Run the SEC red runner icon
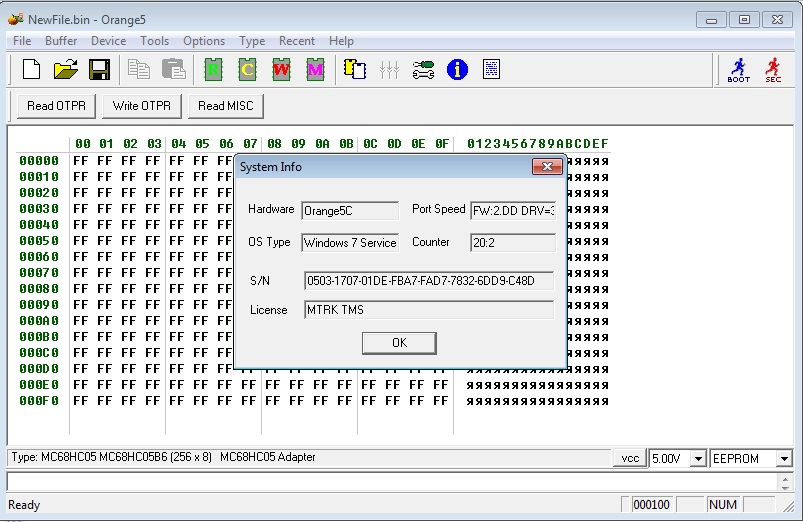803x522 pixels. coord(773,70)
